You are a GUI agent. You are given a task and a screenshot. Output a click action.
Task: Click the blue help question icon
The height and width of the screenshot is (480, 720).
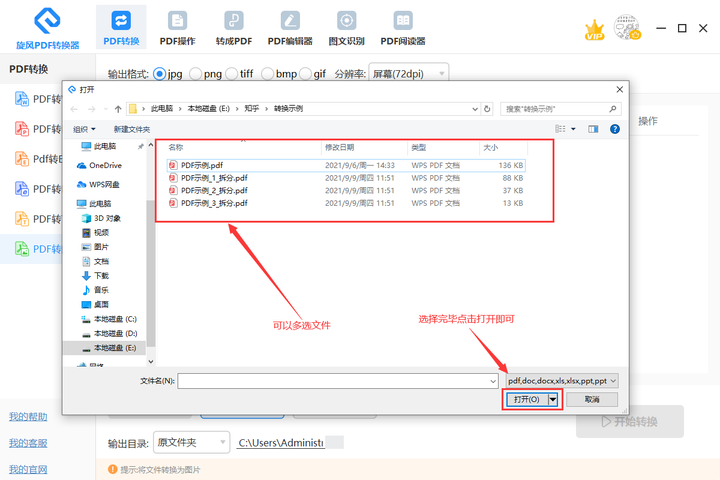615,129
